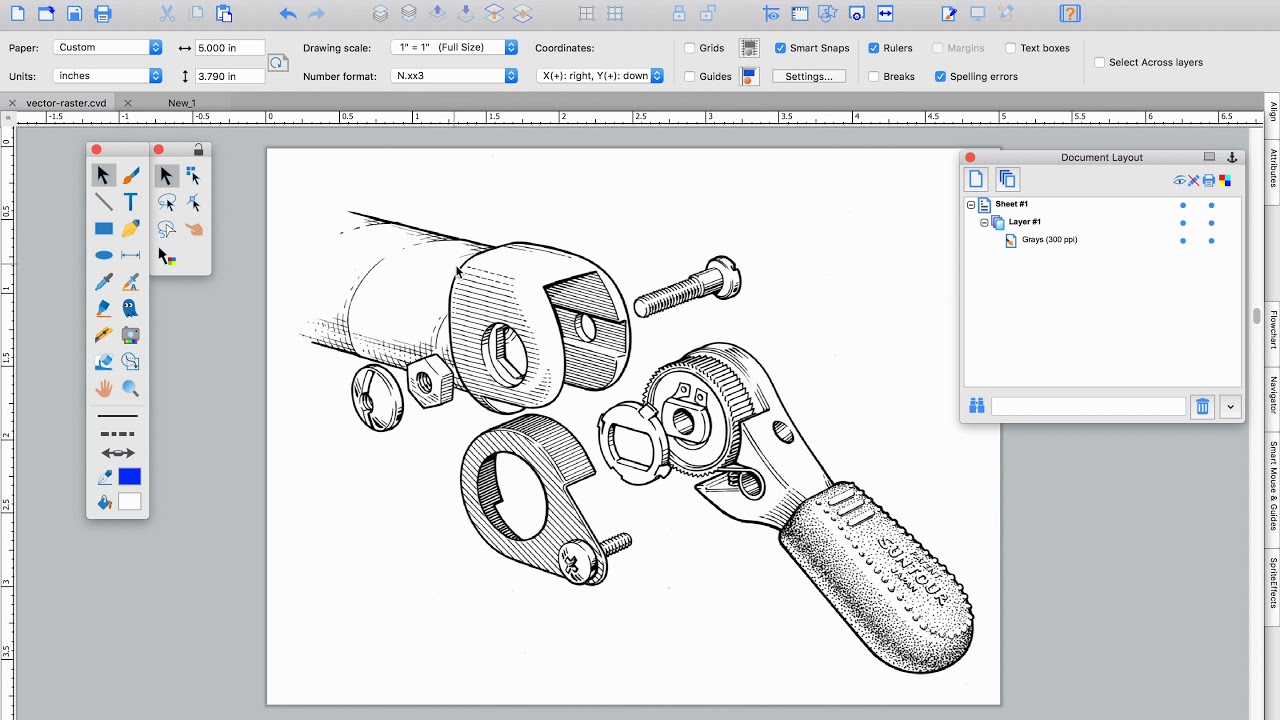This screenshot has width=1280, height=720.
Task: Collapse the Sheet #1 tree node
Action: [971, 204]
